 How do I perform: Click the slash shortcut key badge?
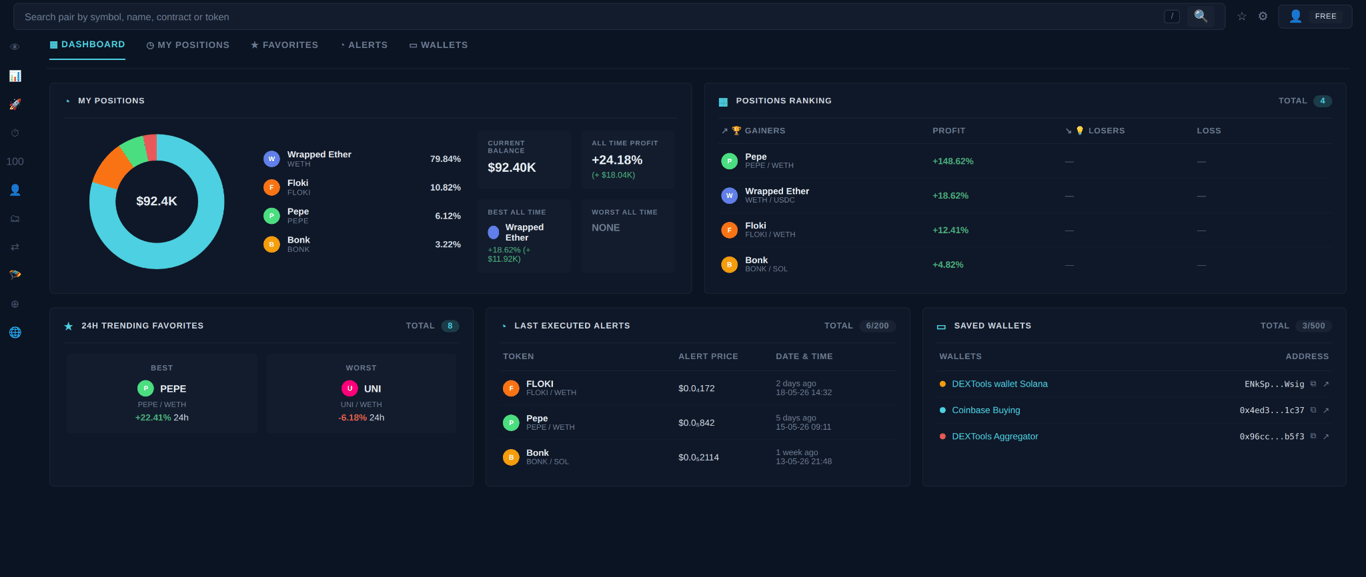click(1172, 16)
